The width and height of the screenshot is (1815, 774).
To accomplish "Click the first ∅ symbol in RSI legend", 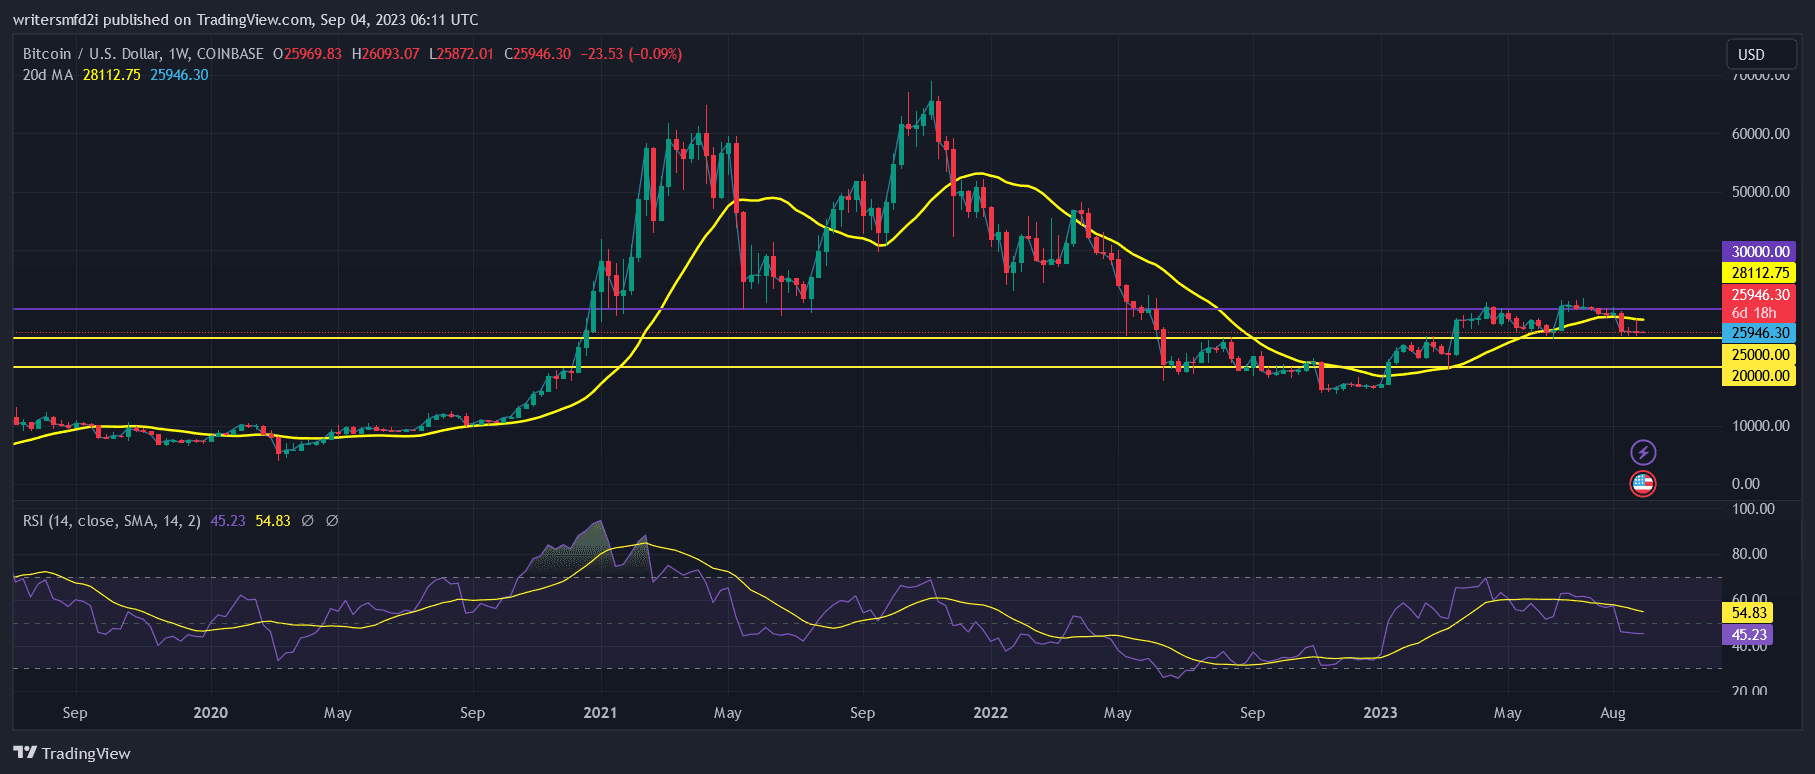I will pos(307,521).
